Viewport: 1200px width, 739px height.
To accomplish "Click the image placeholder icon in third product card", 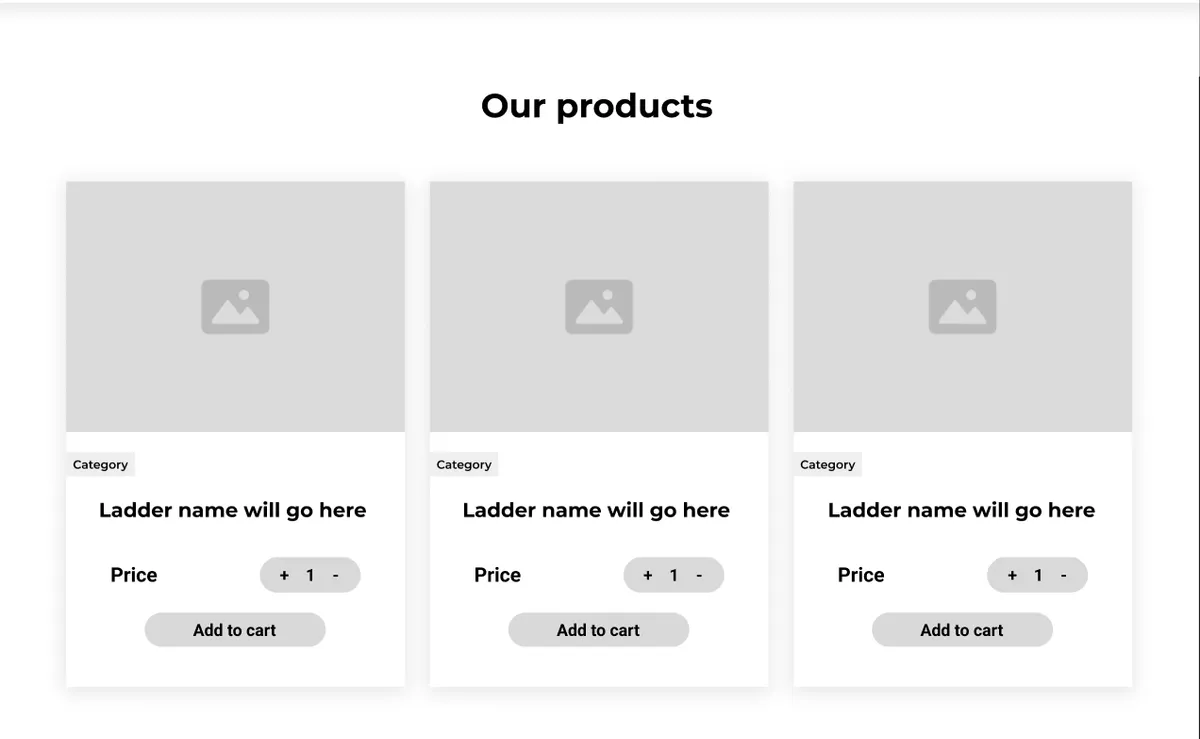I will pos(962,306).
